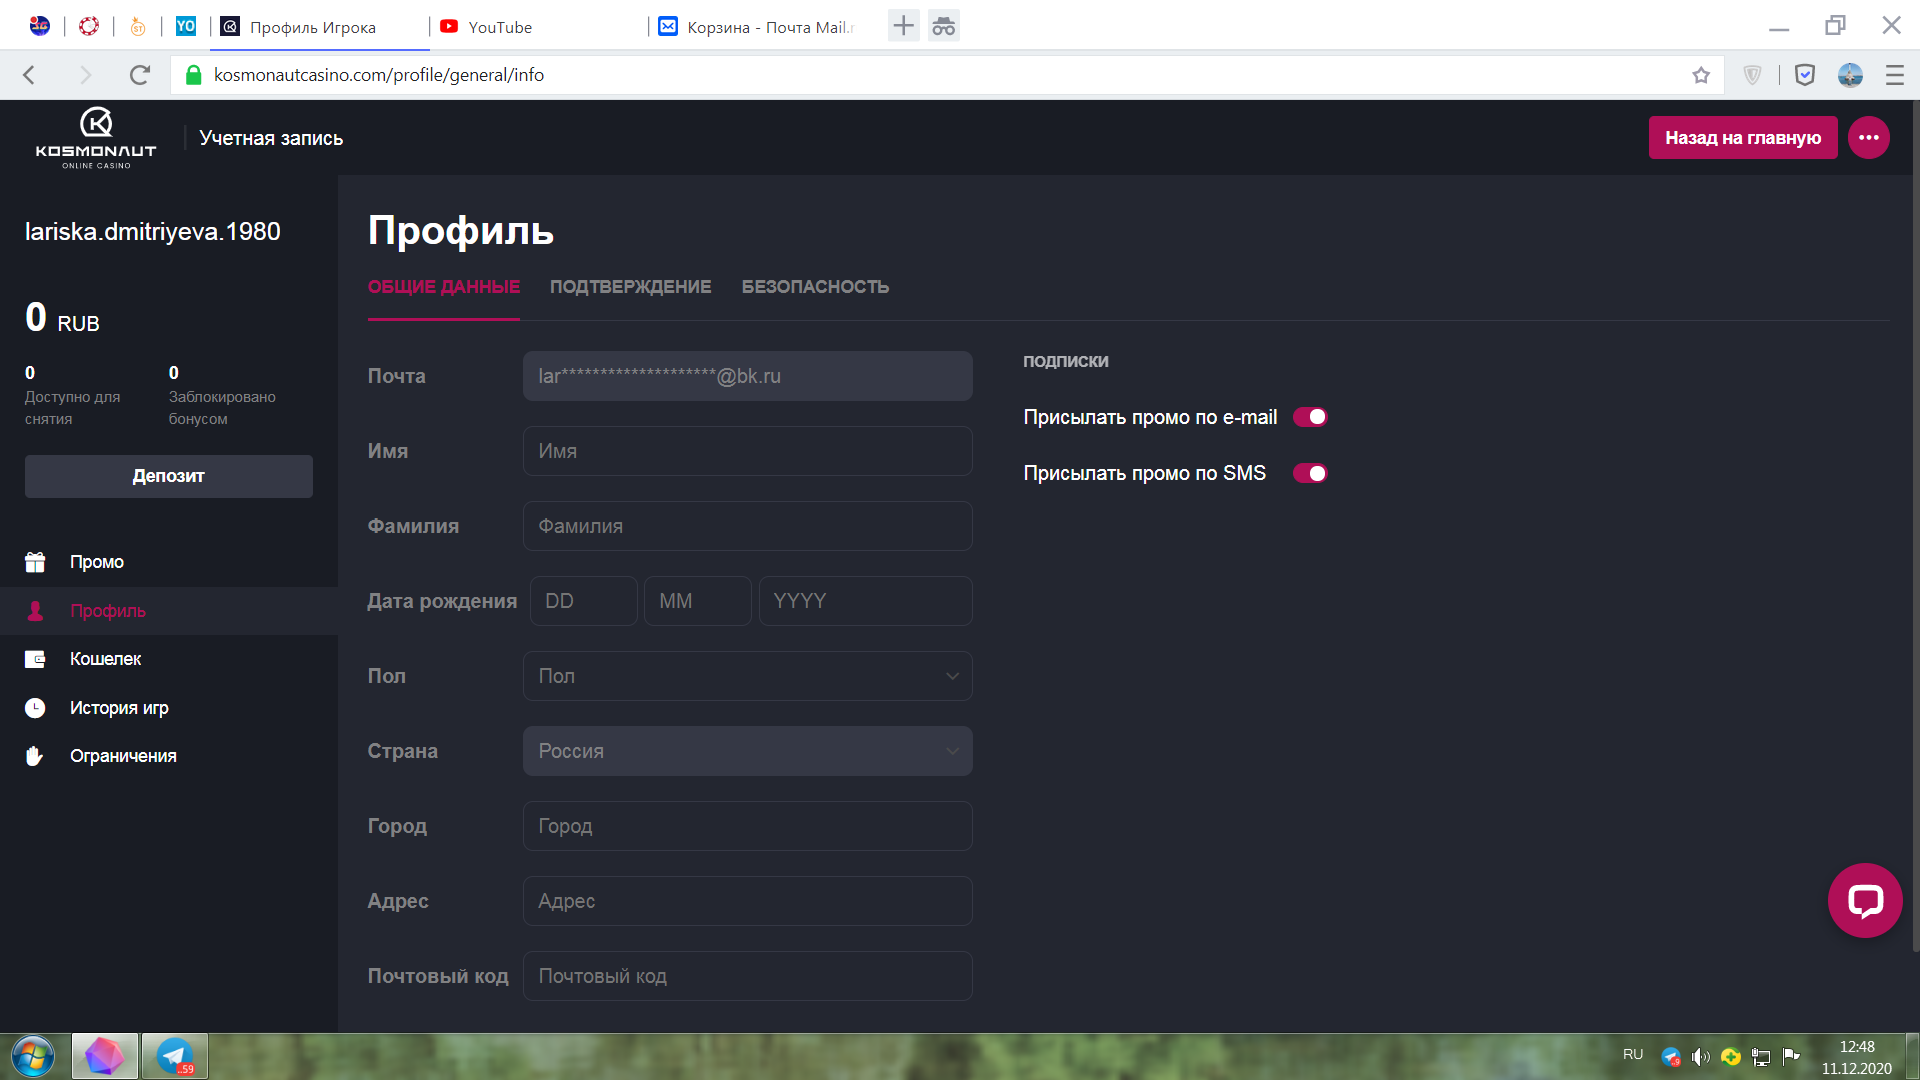Image resolution: width=1920 pixels, height=1080 pixels.
Task: Expand the Пол gender dropdown
Action: tap(747, 676)
